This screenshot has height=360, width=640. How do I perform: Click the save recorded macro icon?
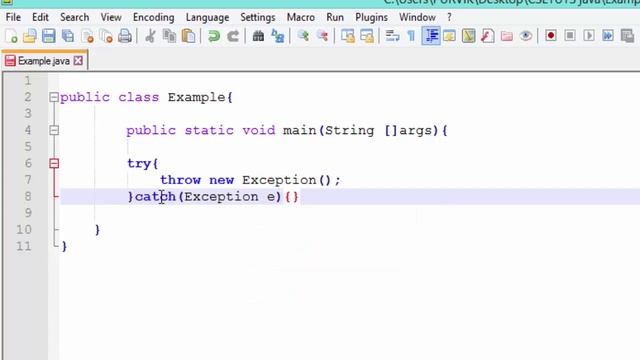coord(627,36)
